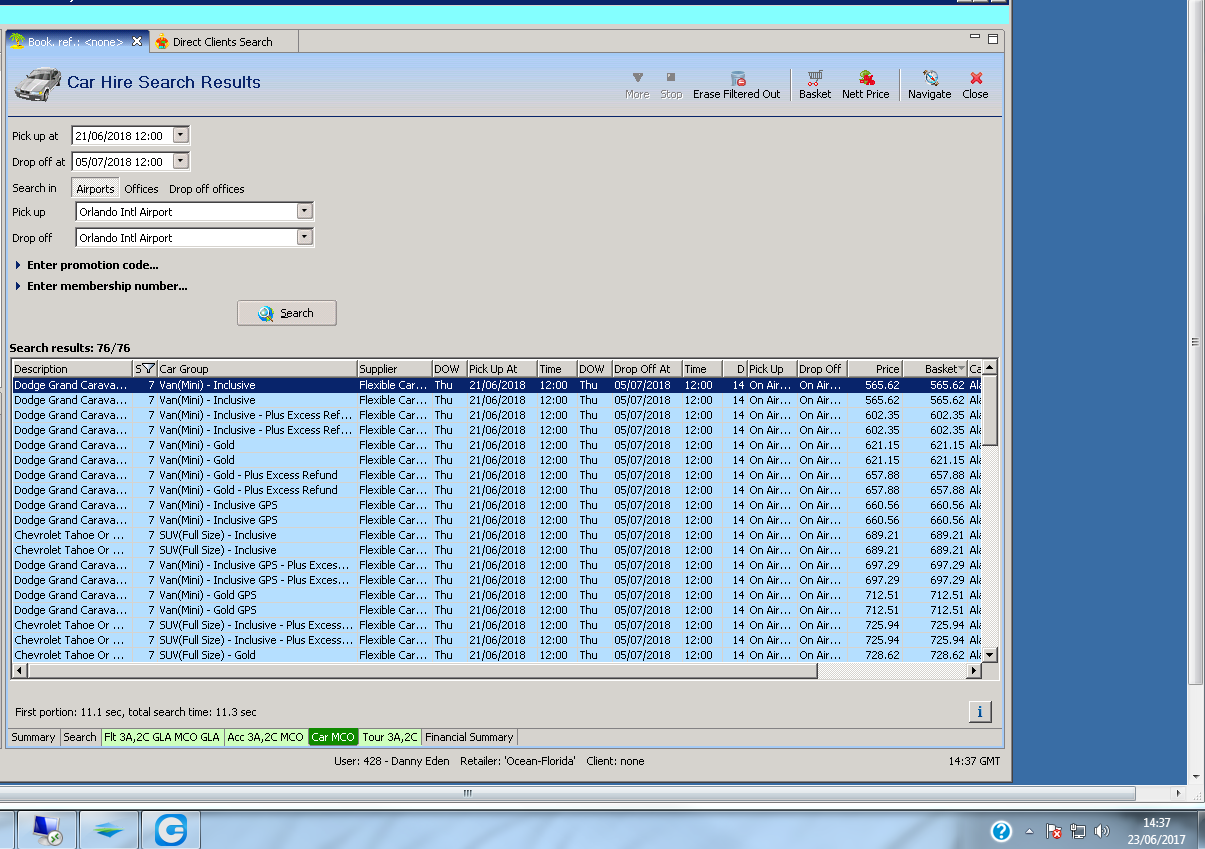The image size is (1205, 849).
Task: Click the clock in Windows taskbar
Action: point(1156,830)
